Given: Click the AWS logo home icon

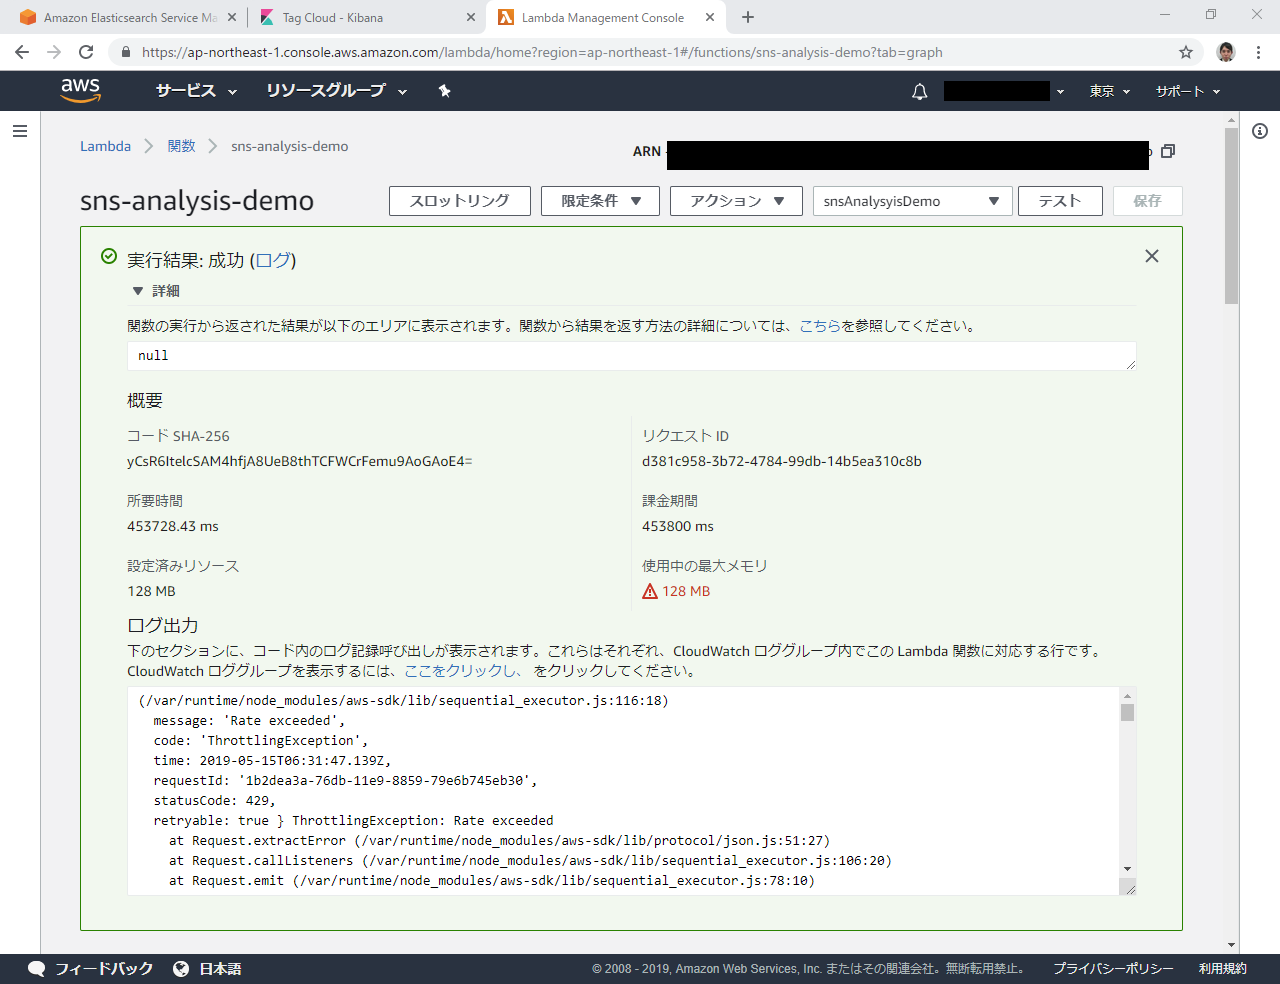Looking at the screenshot, I should click(80, 90).
